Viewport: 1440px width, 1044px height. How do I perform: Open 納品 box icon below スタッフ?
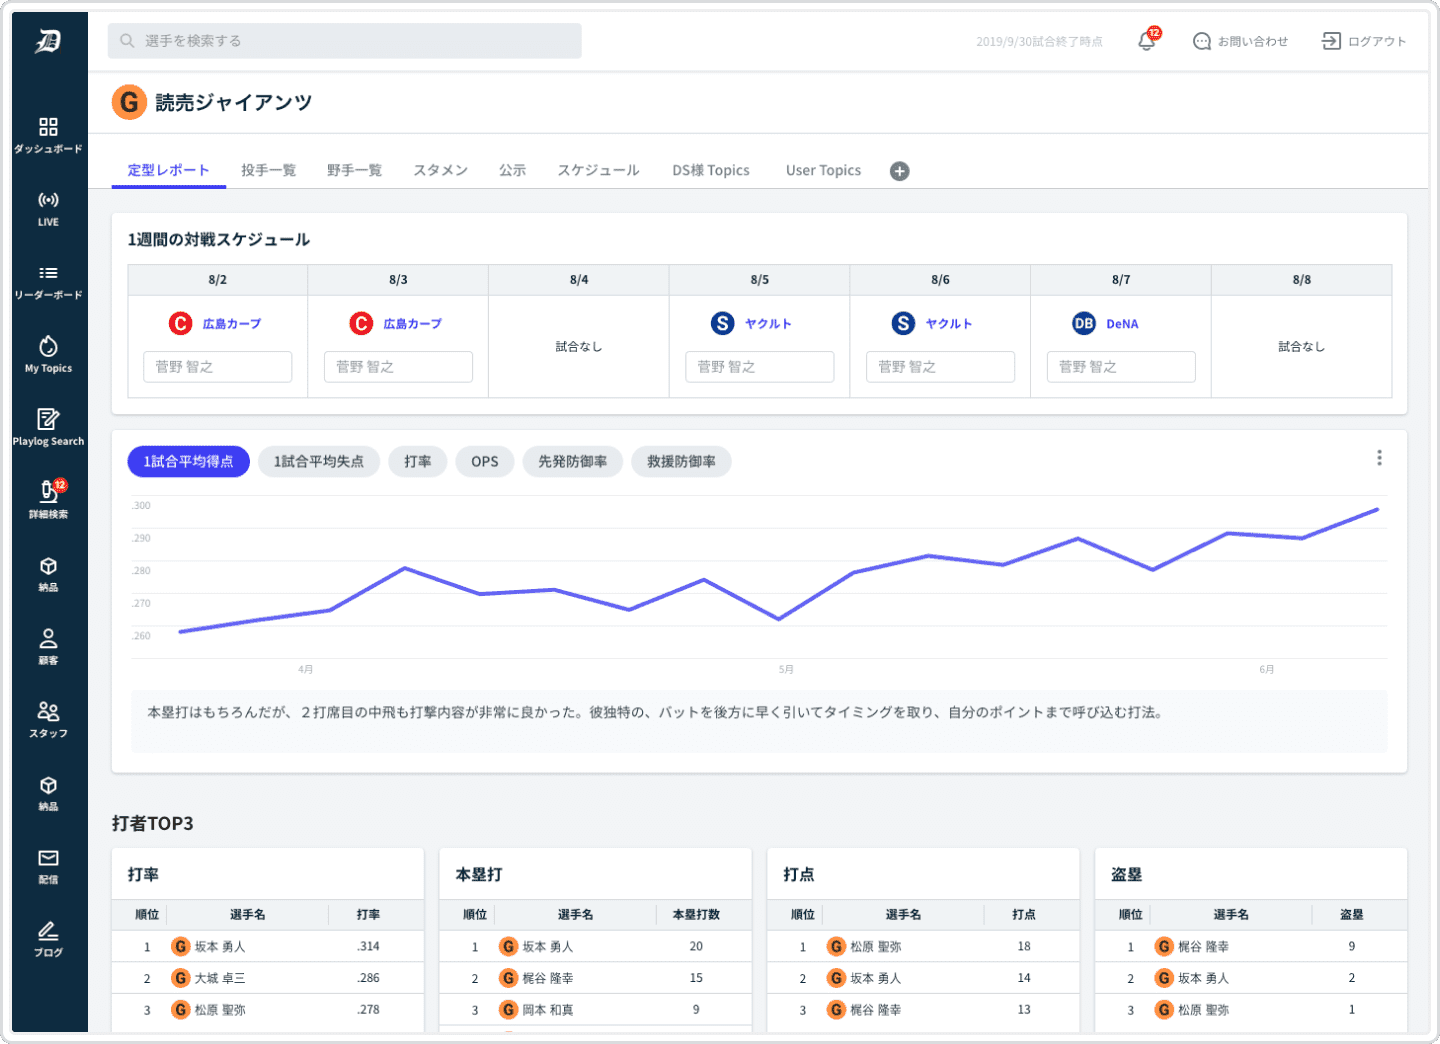tap(48, 785)
